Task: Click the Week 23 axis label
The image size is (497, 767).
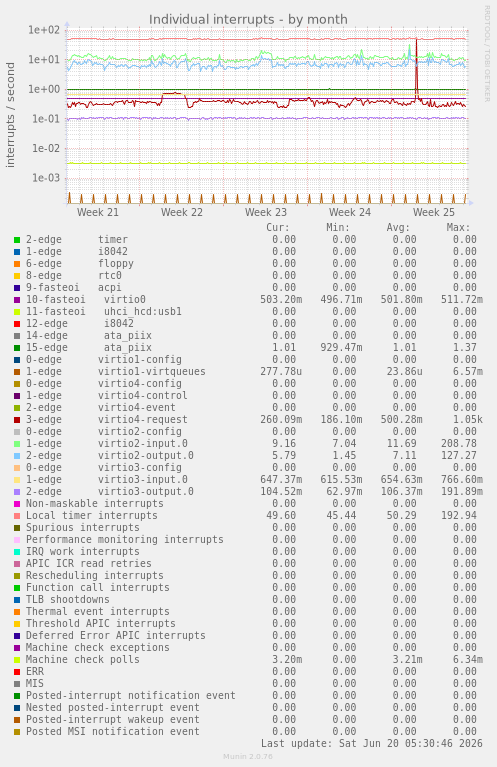Action: (266, 212)
